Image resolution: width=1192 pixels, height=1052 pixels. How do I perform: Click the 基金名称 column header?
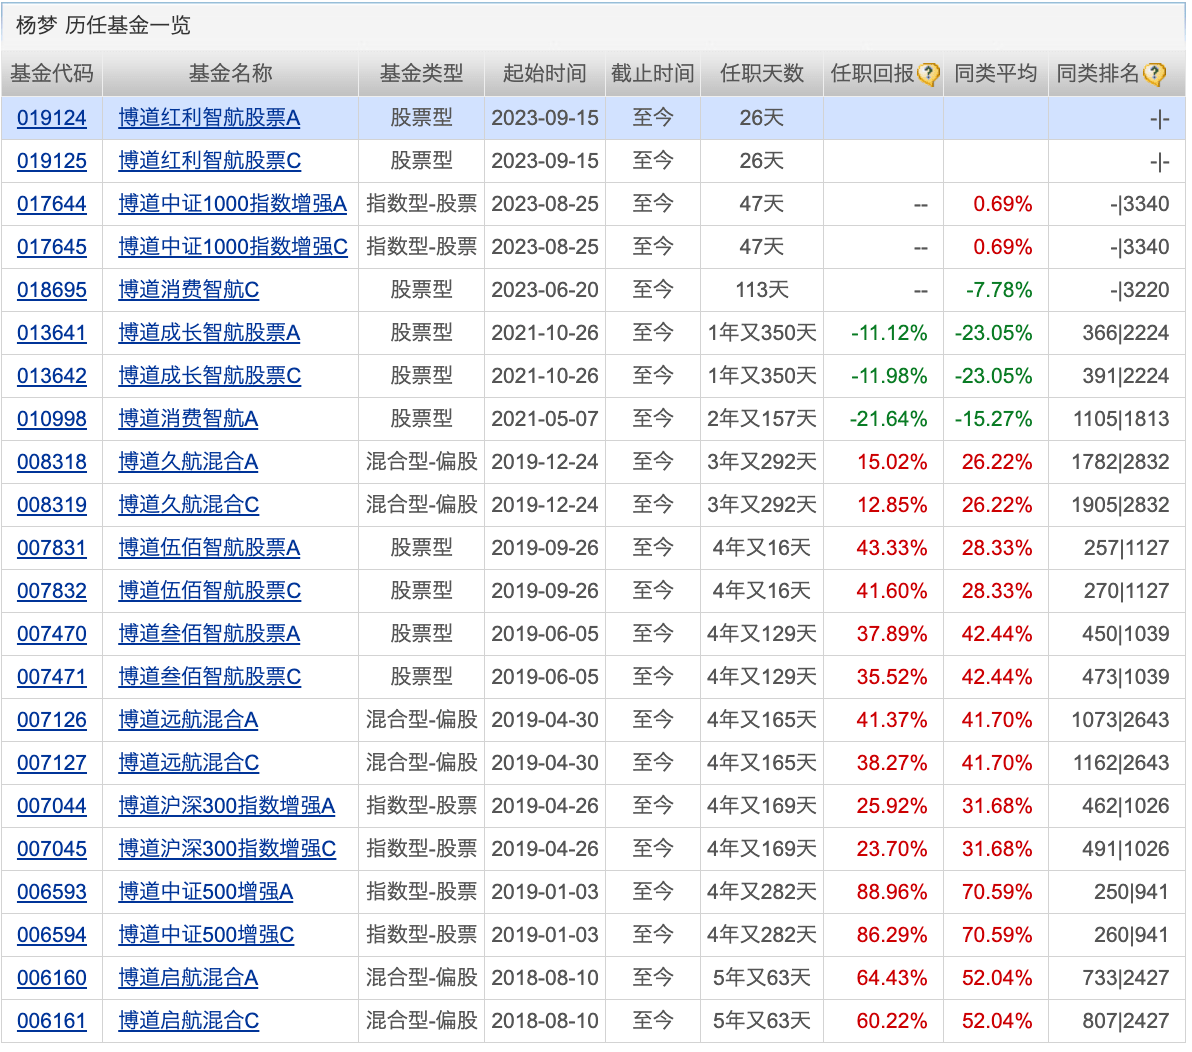coord(230,74)
